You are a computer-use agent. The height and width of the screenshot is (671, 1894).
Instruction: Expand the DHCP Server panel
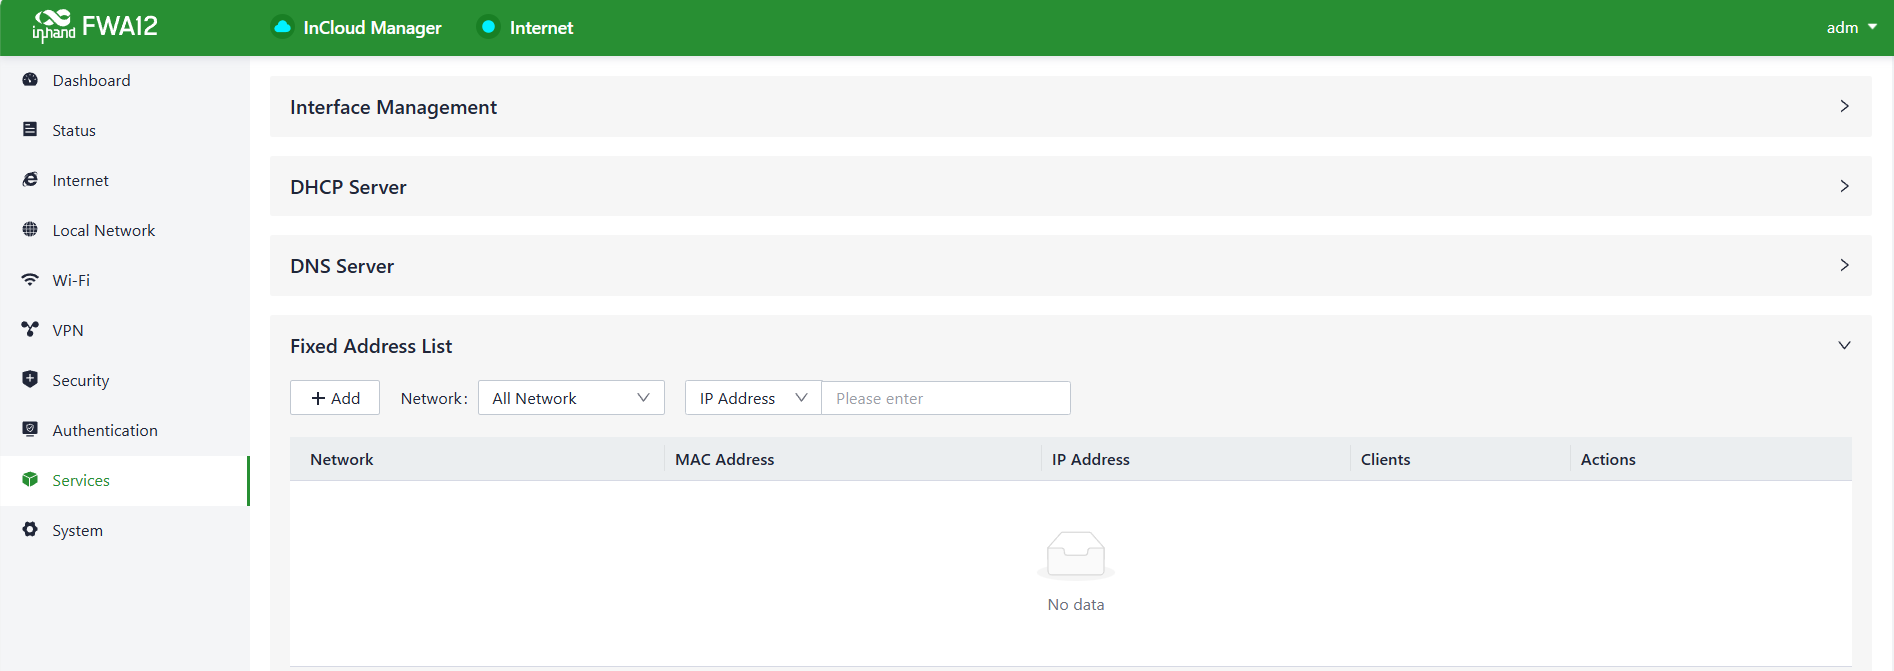tap(1844, 186)
